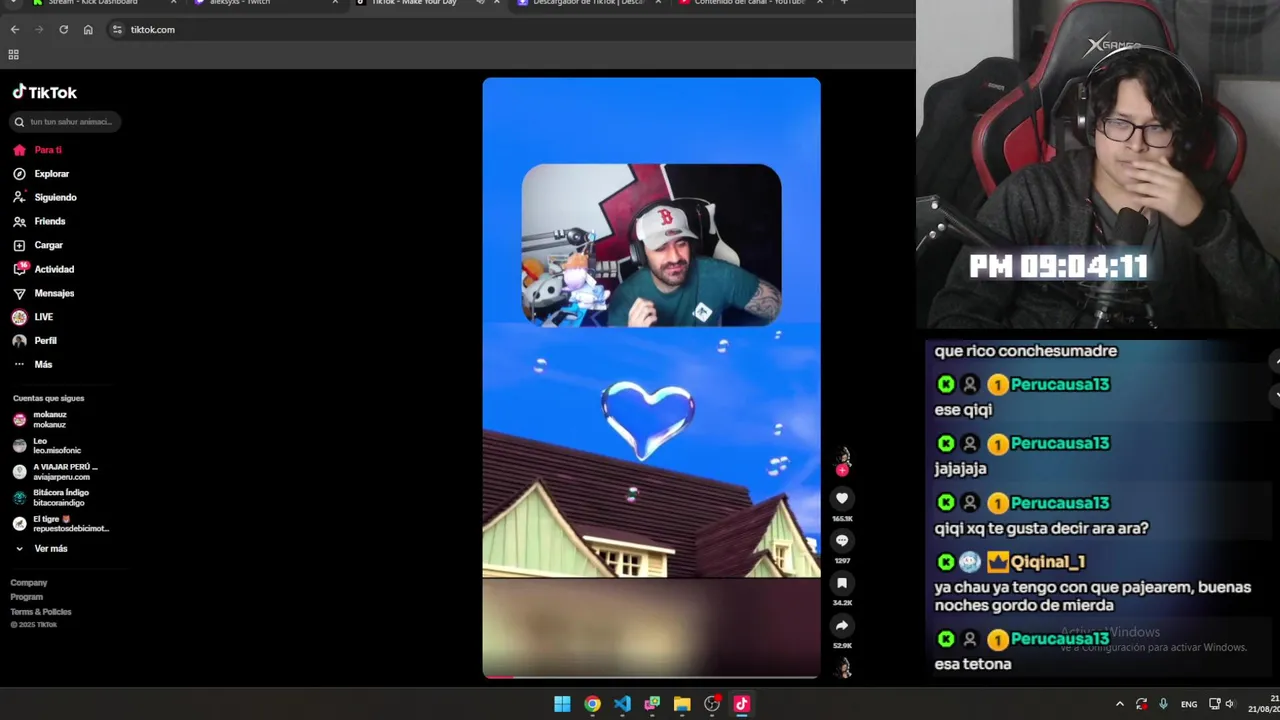Open the browser apps grid shortcut
The height and width of the screenshot is (720, 1280).
click(x=13, y=55)
